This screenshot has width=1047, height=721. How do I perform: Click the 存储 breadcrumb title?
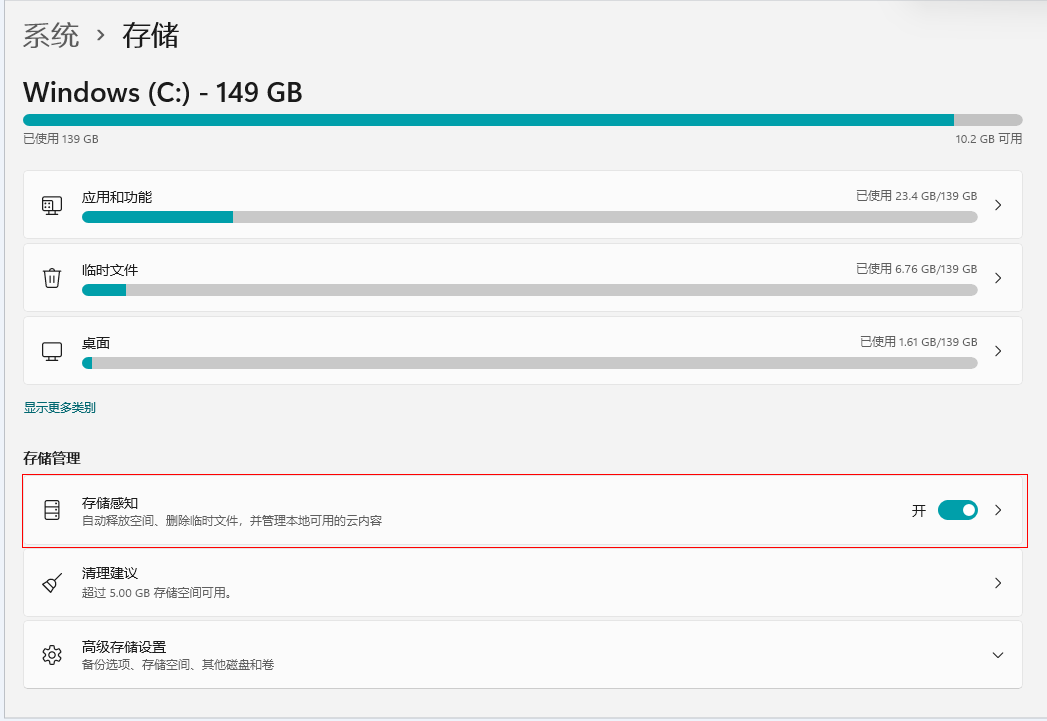click(150, 36)
